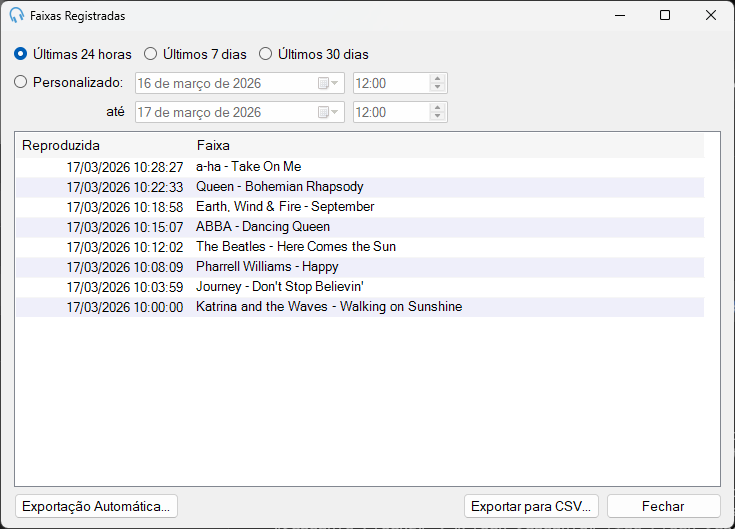This screenshot has width=735, height=529.
Task: Open the start date calendar icon dropdown
Action: pyautogui.click(x=328, y=83)
